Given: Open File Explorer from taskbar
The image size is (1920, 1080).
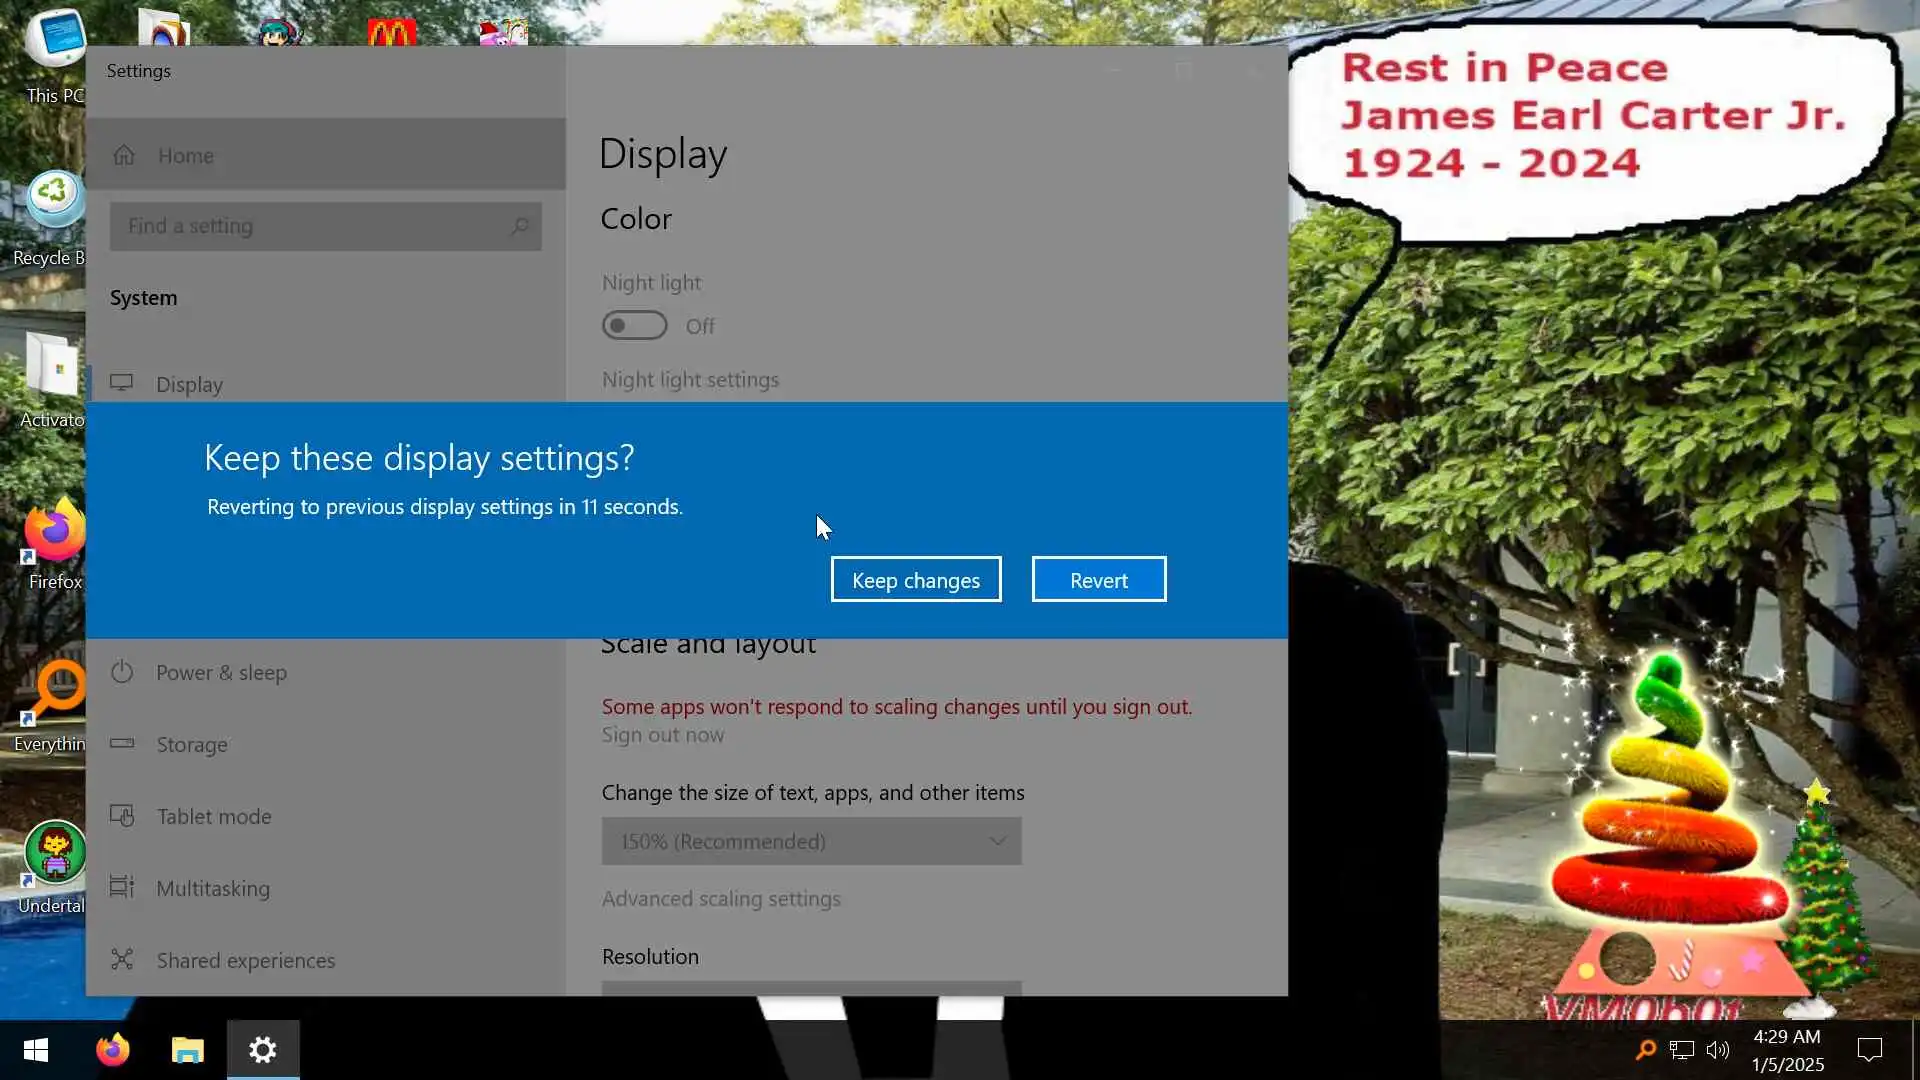Looking at the screenshot, I should tap(187, 1050).
